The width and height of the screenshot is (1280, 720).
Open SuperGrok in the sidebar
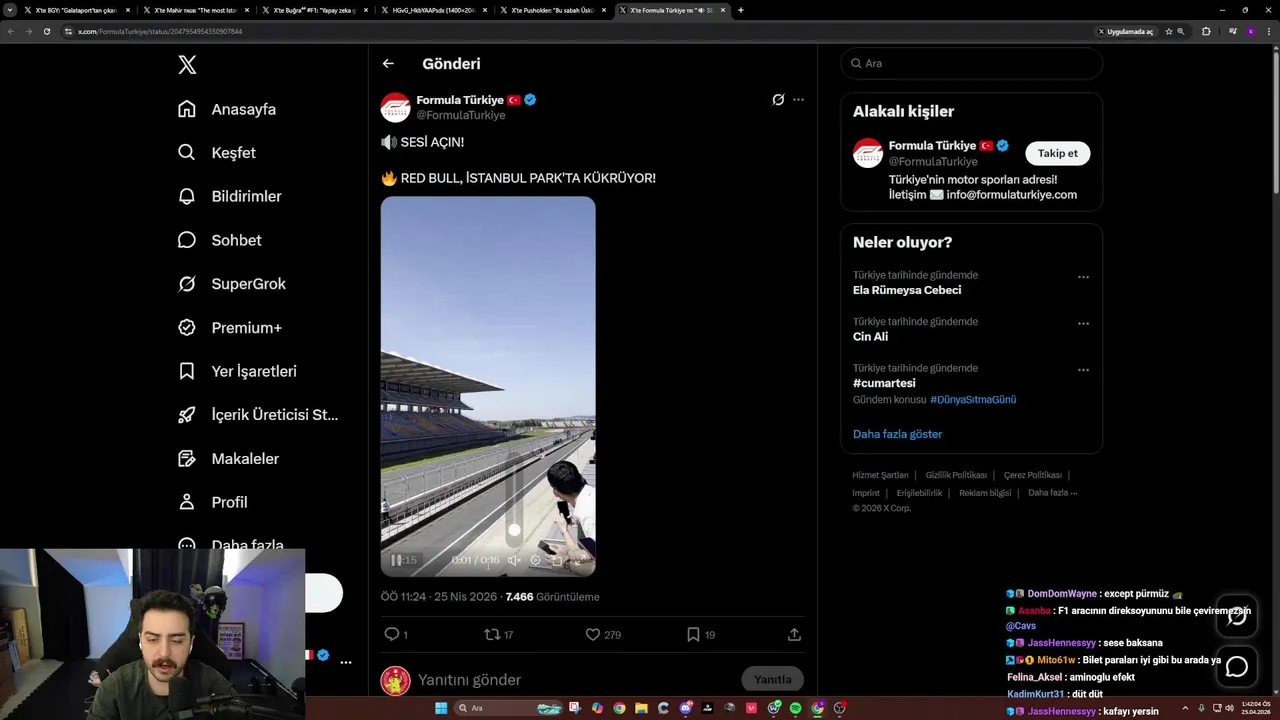point(232,284)
